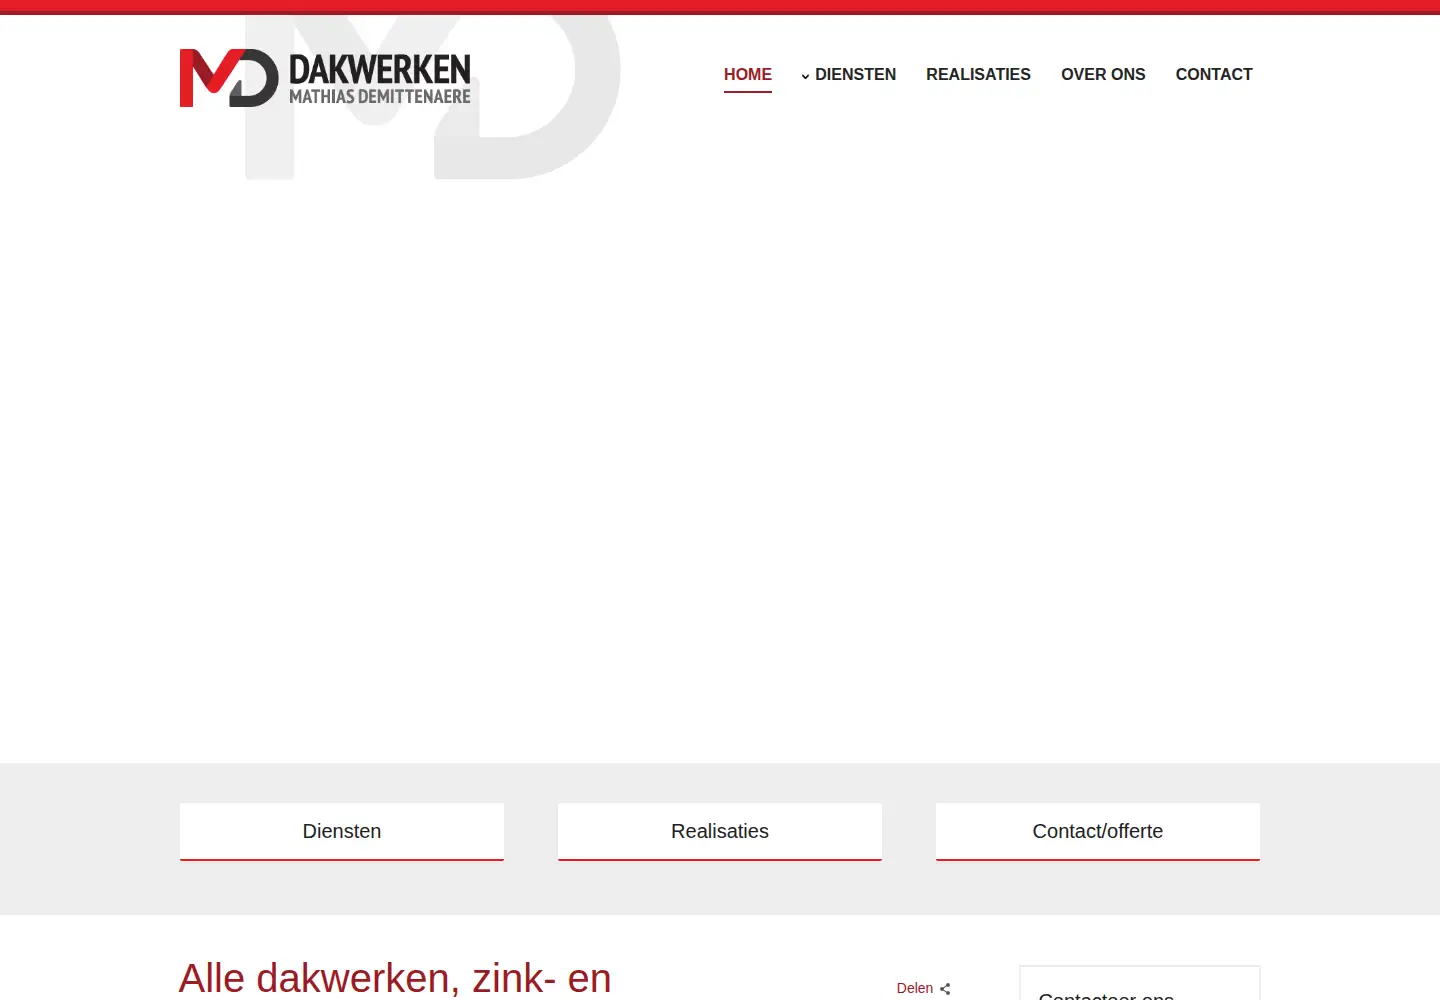Open the Contact/offerte button

coord(1098,831)
